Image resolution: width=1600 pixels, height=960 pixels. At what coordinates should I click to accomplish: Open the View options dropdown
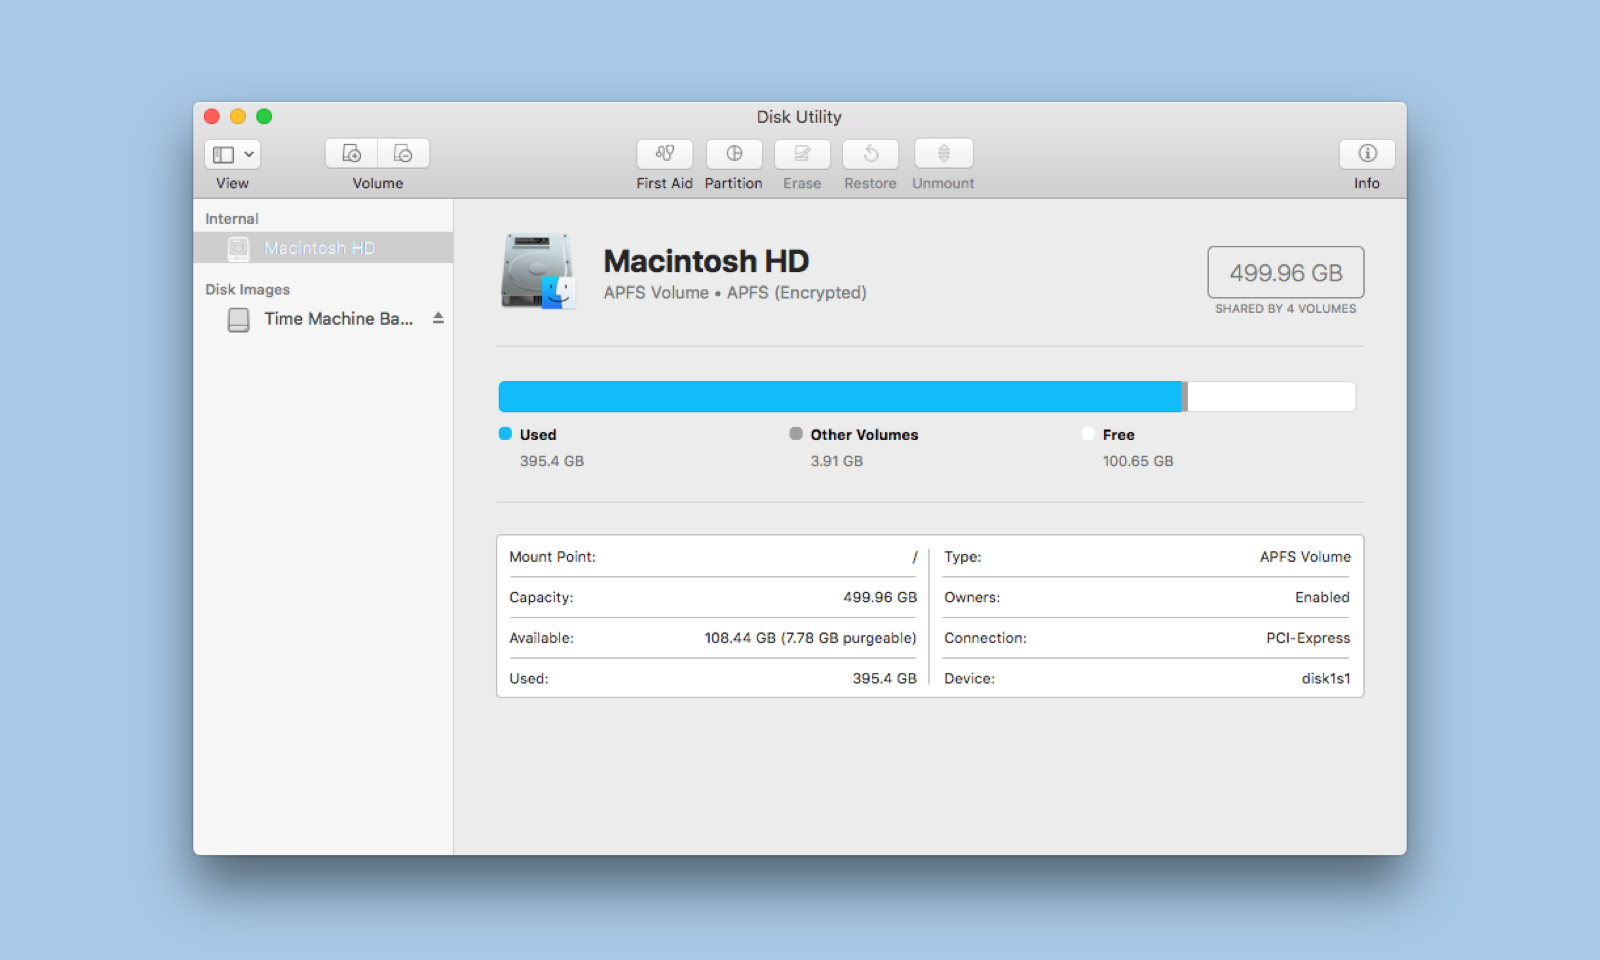(231, 154)
